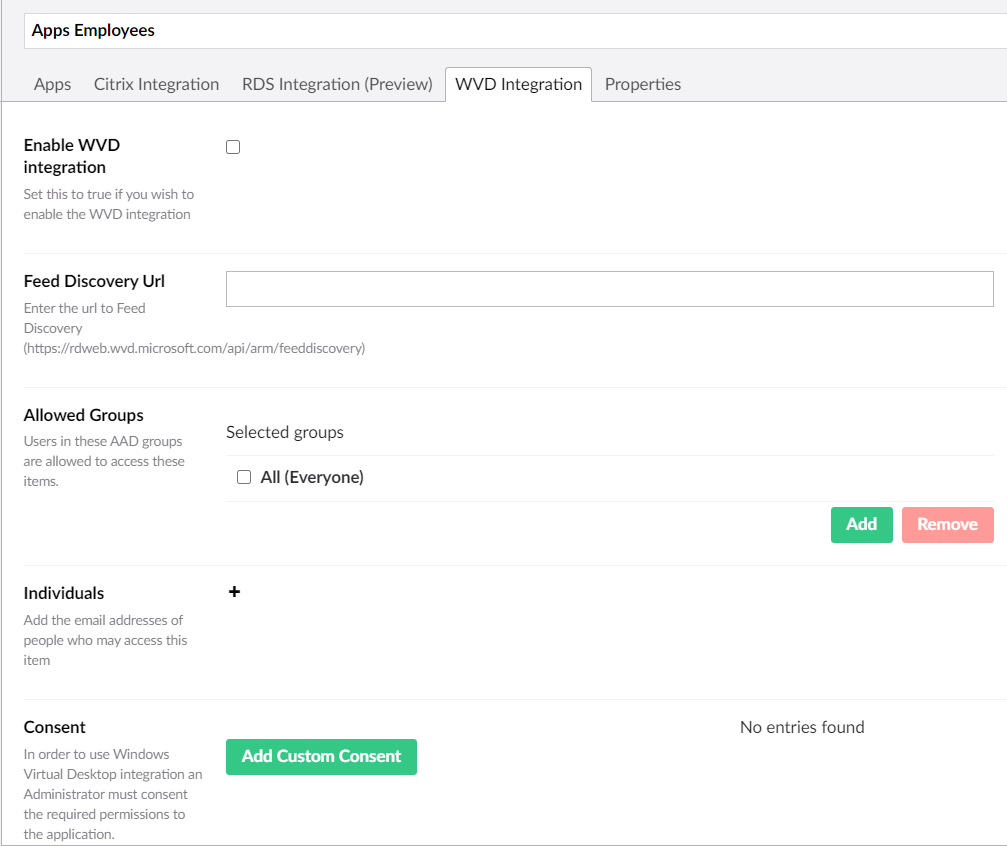Click the Remove groups button

click(947, 524)
